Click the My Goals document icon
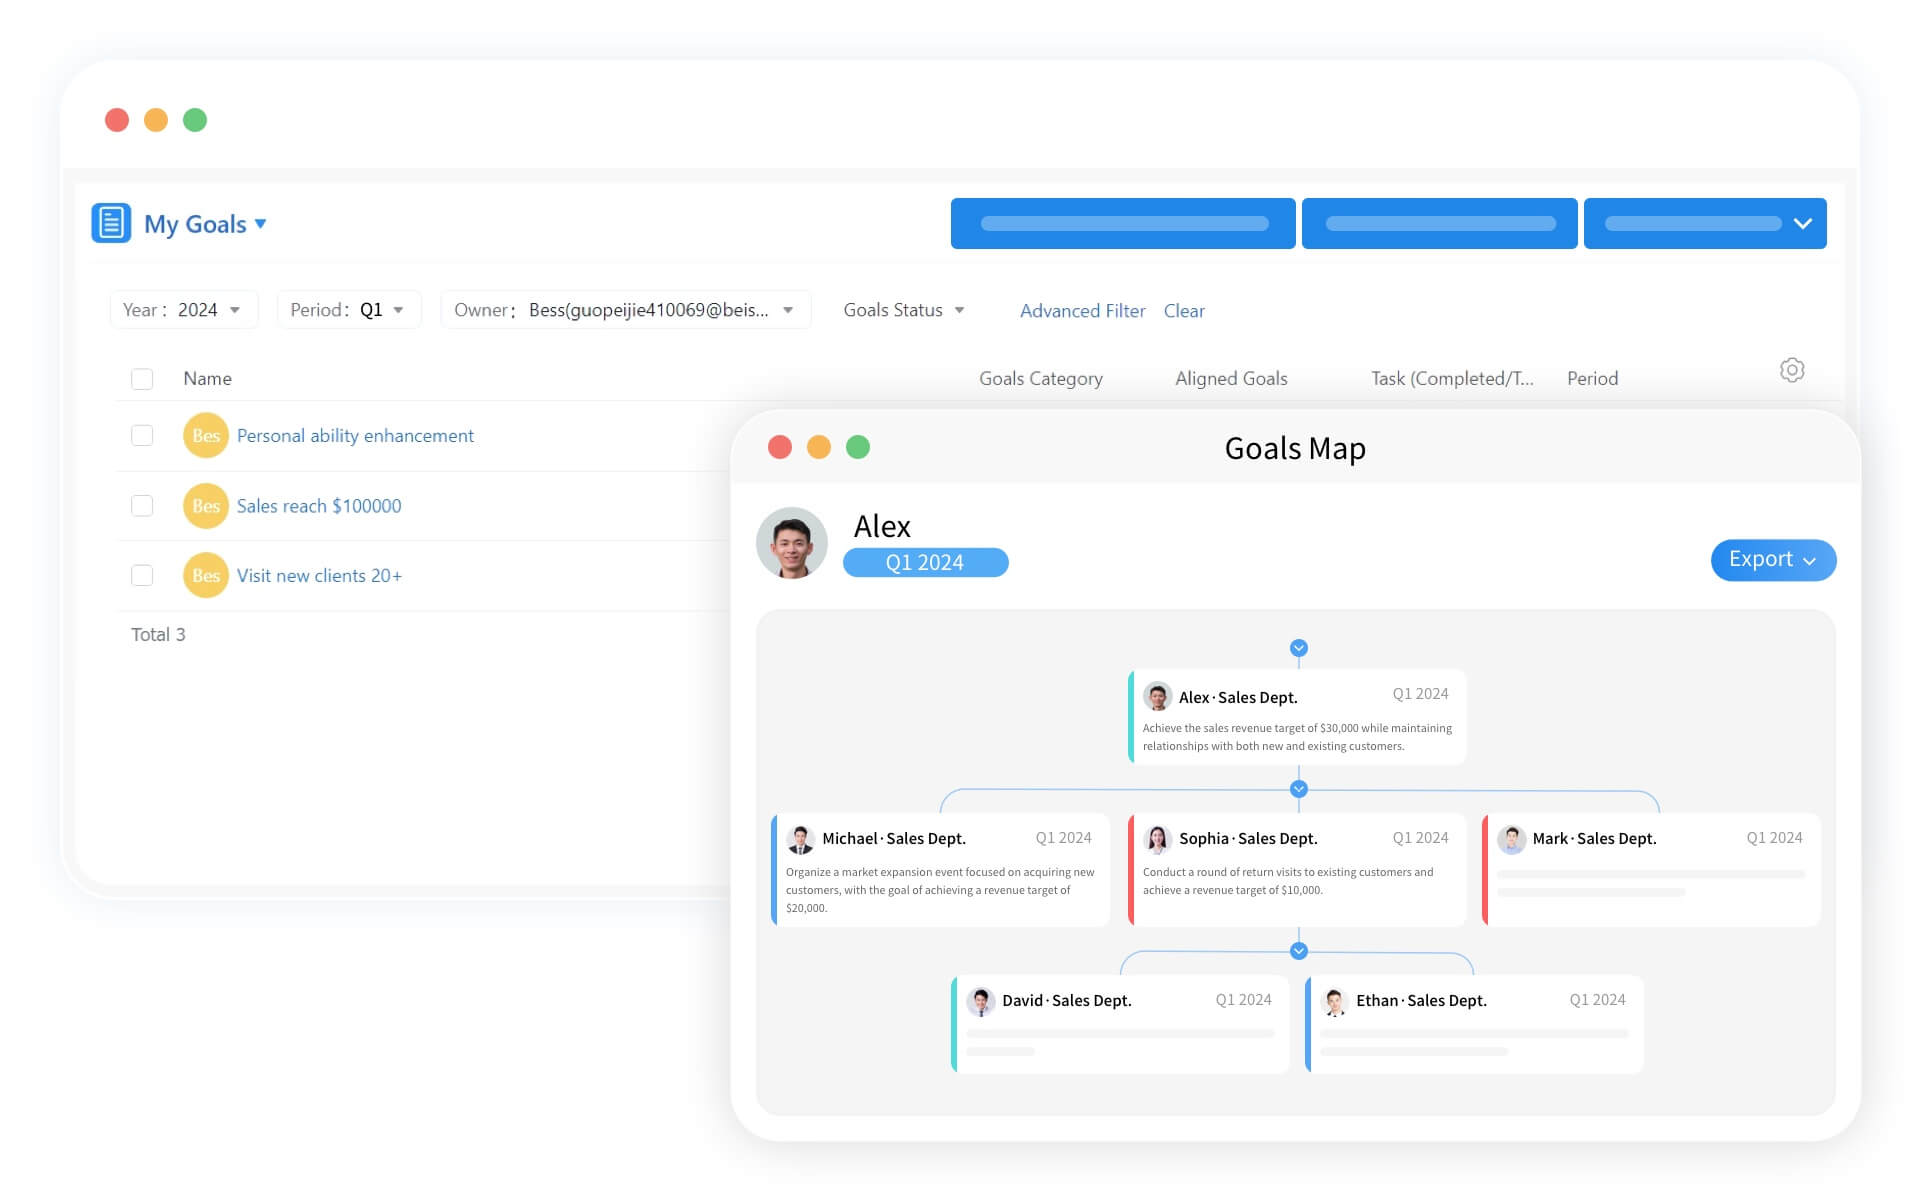This screenshot has height=1200, width=1920. point(111,223)
